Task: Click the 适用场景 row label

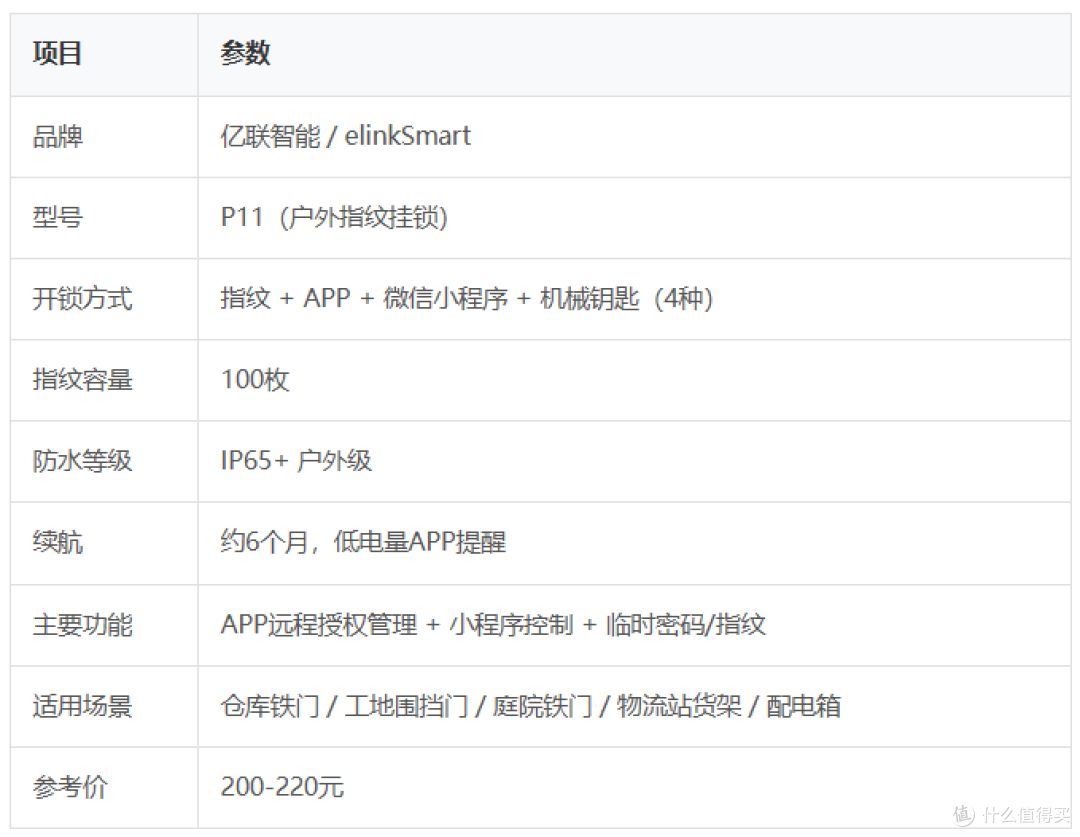Action: coord(83,706)
